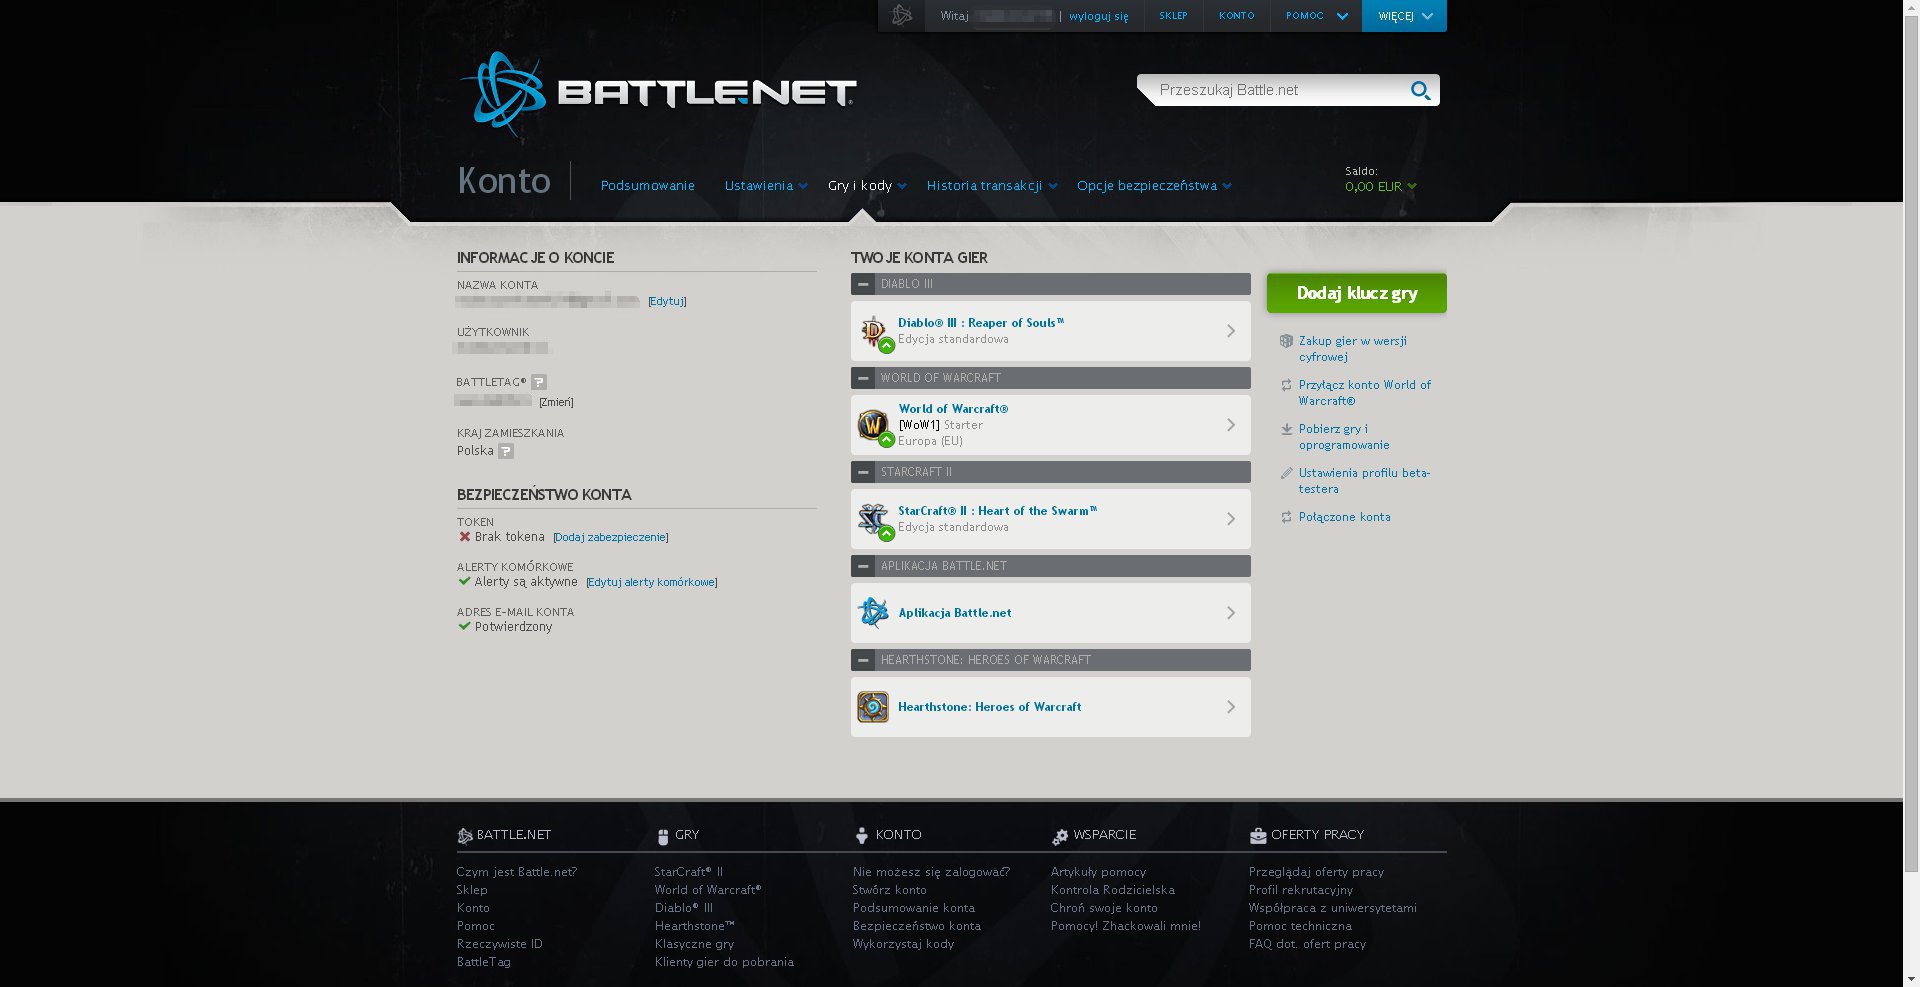Collapse the Aplikacja Battle.net section
Image resolution: width=1920 pixels, height=987 pixels.
[863, 566]
